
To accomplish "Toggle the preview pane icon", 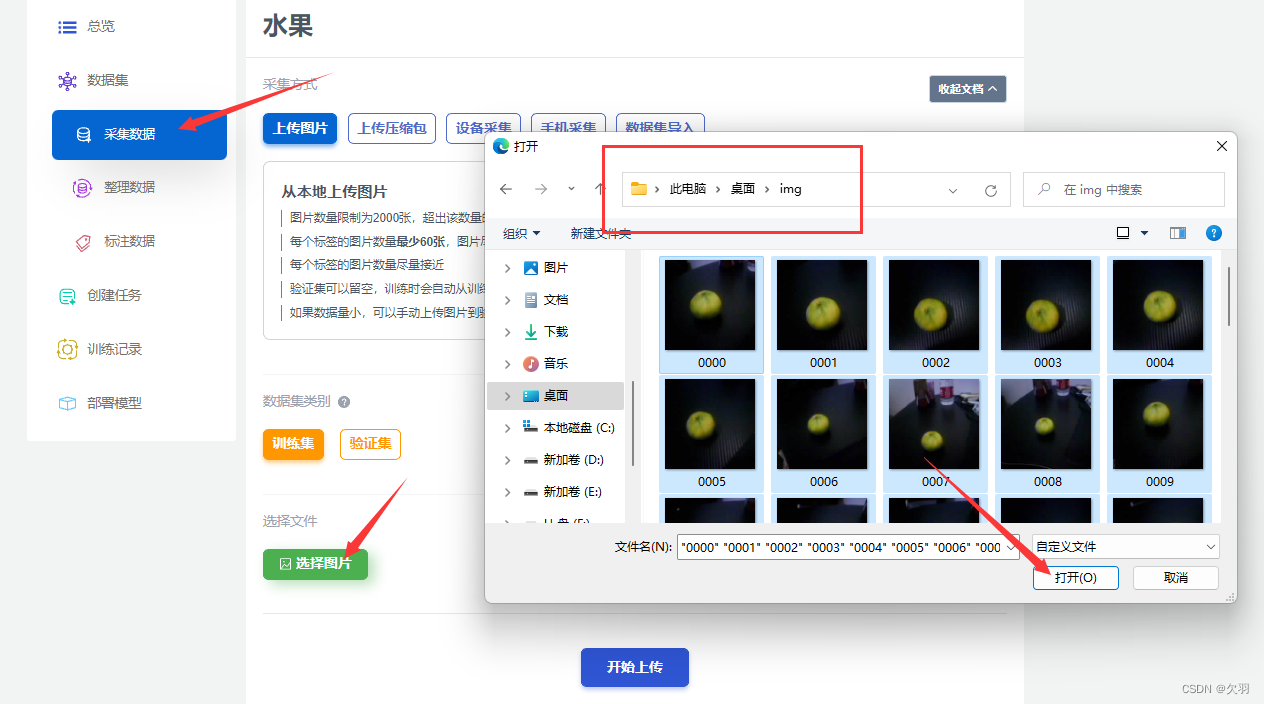I will tap(1178, 233).
